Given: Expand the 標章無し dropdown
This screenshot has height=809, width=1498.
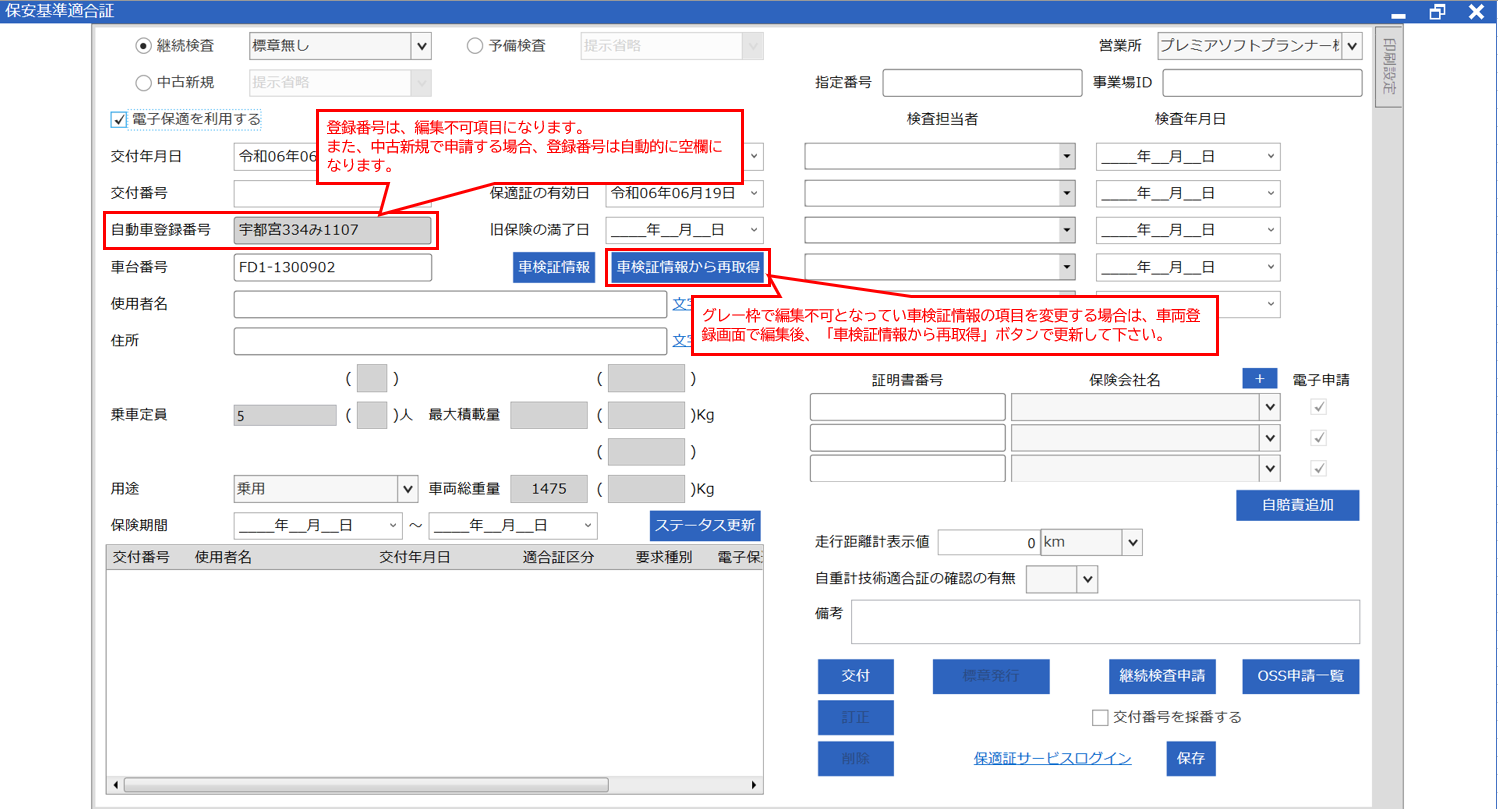Looking at the screenshot, I should coord(421,46).
